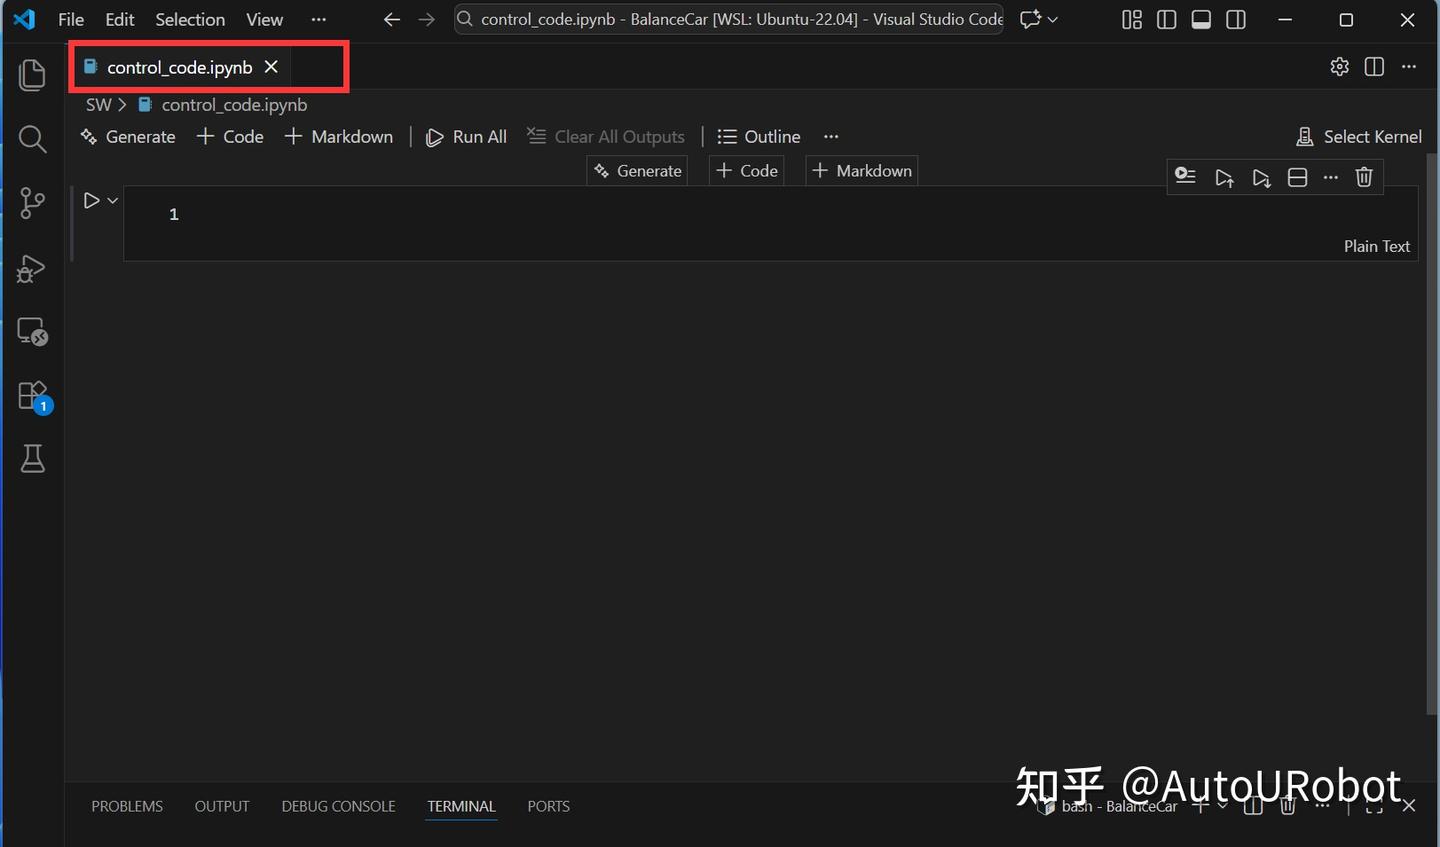
Task: Click + Markdown button above cell
Action: point(862,171)
